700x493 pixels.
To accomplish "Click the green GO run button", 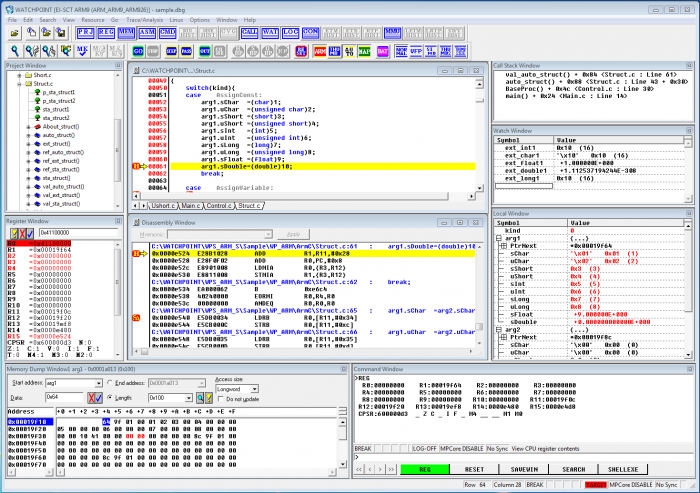I will tap(138, 51).
